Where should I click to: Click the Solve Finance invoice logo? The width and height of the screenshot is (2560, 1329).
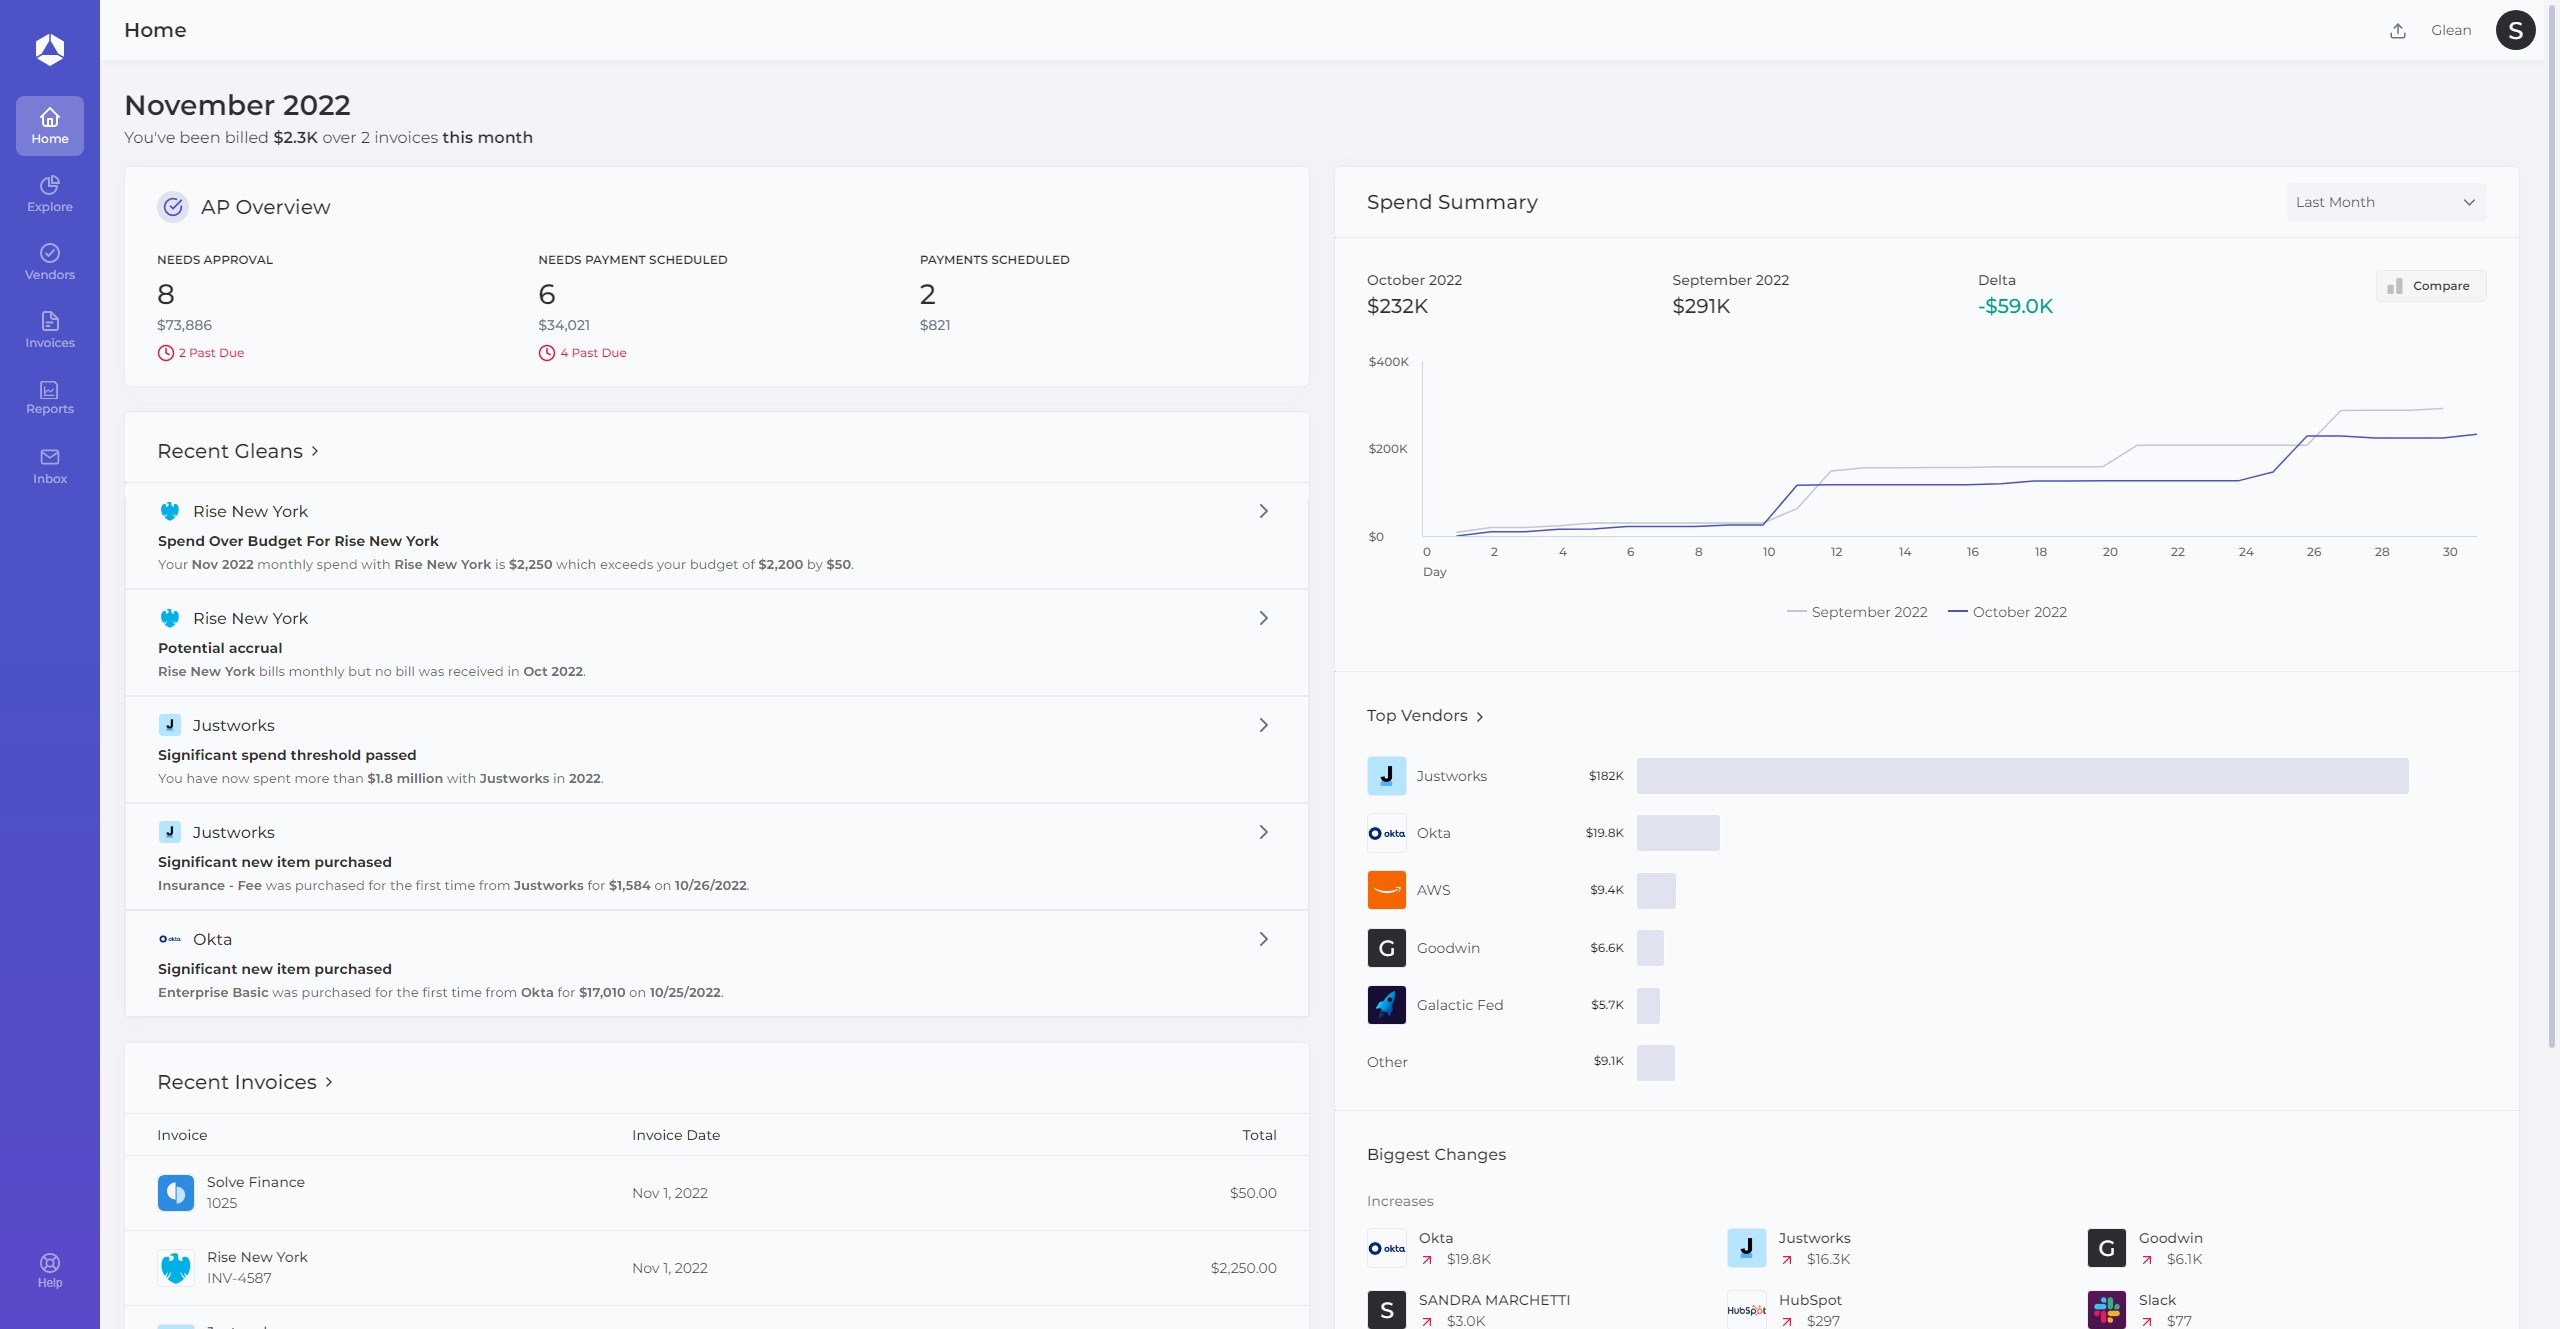point(176,1193)
